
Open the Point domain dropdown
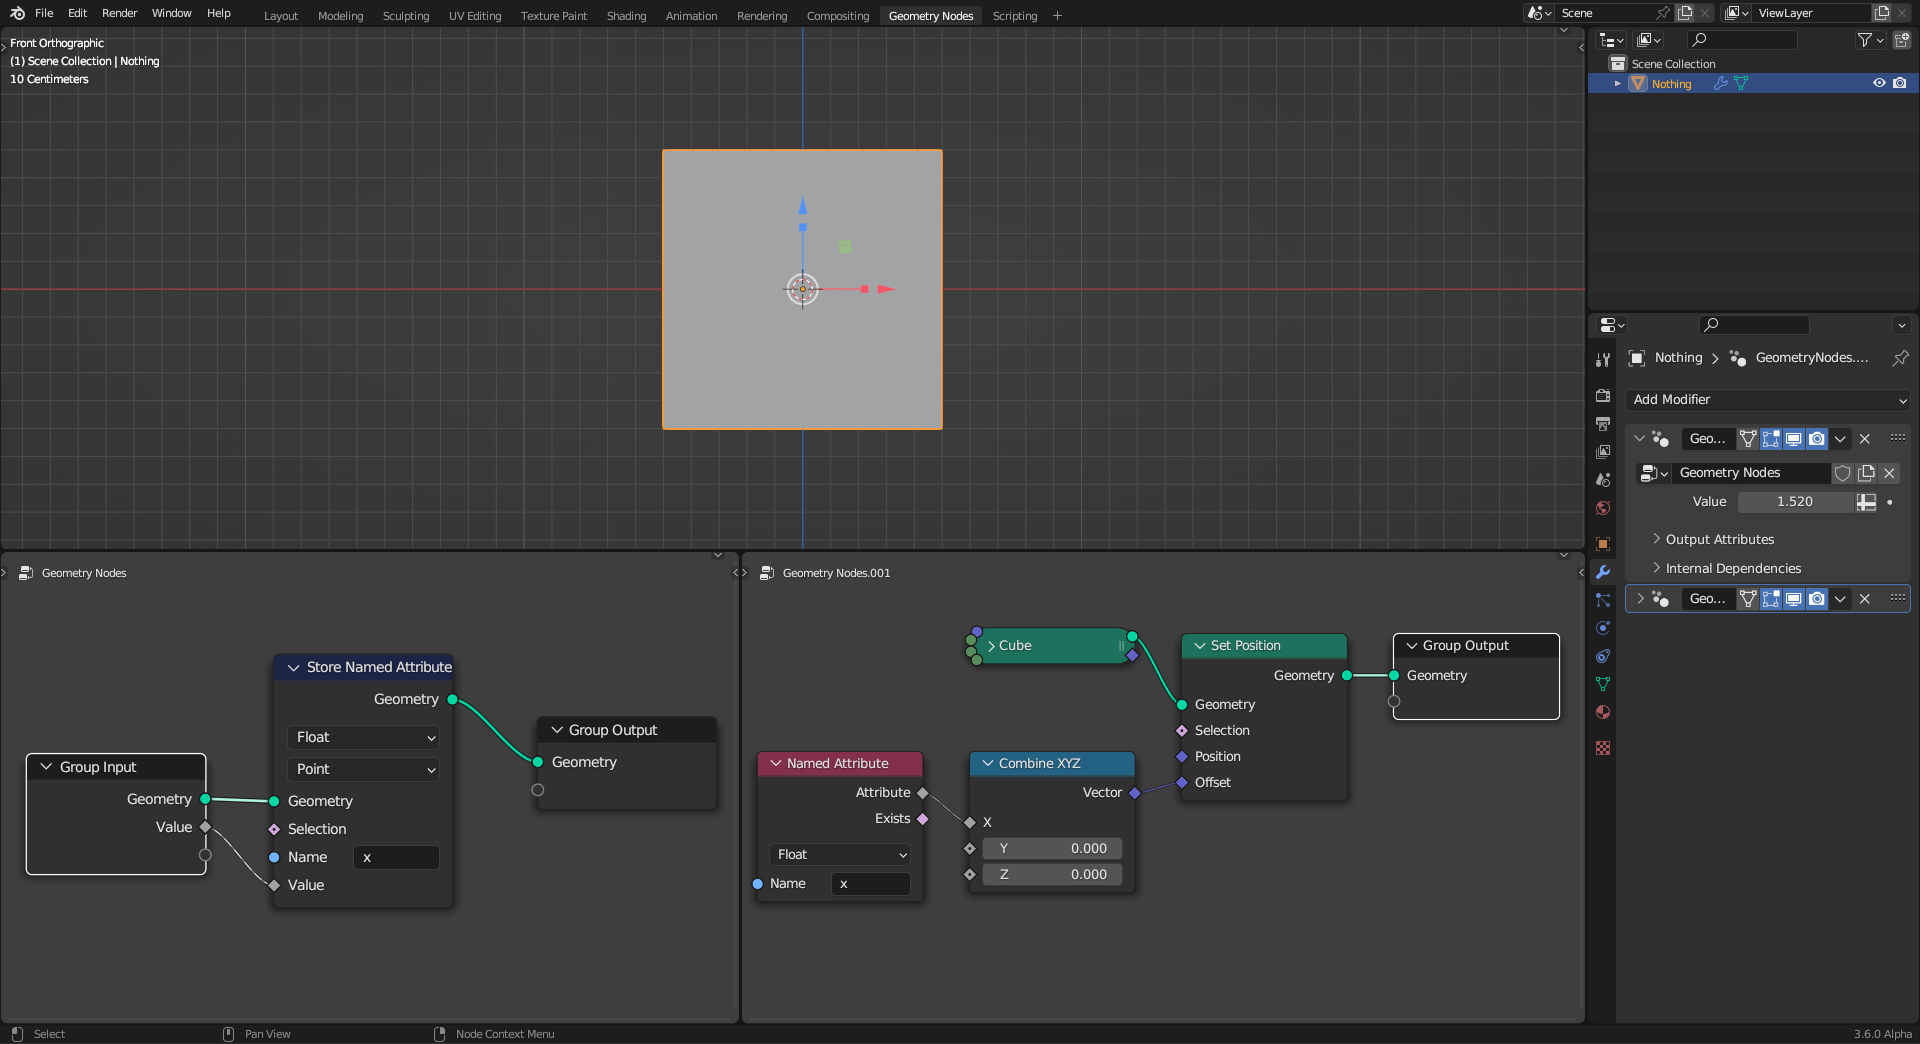click(x=364, y=770)
